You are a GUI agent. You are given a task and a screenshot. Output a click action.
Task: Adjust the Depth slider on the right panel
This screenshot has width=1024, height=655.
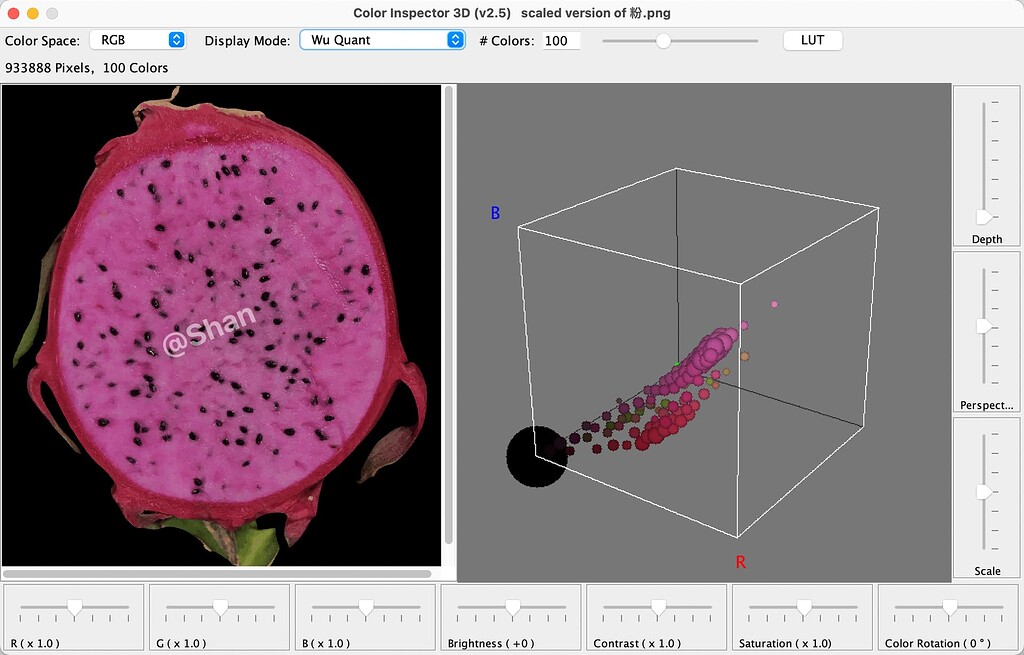(985, 219)
